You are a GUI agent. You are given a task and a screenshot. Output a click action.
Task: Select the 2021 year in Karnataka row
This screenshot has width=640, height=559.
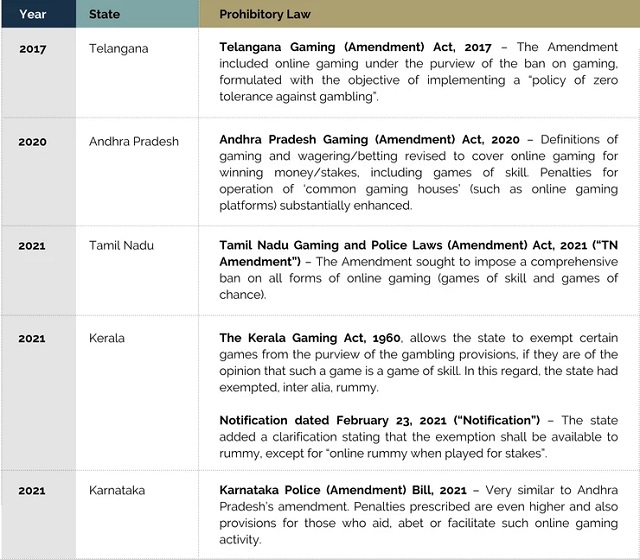pyautogui.click(x=32, y=491)
